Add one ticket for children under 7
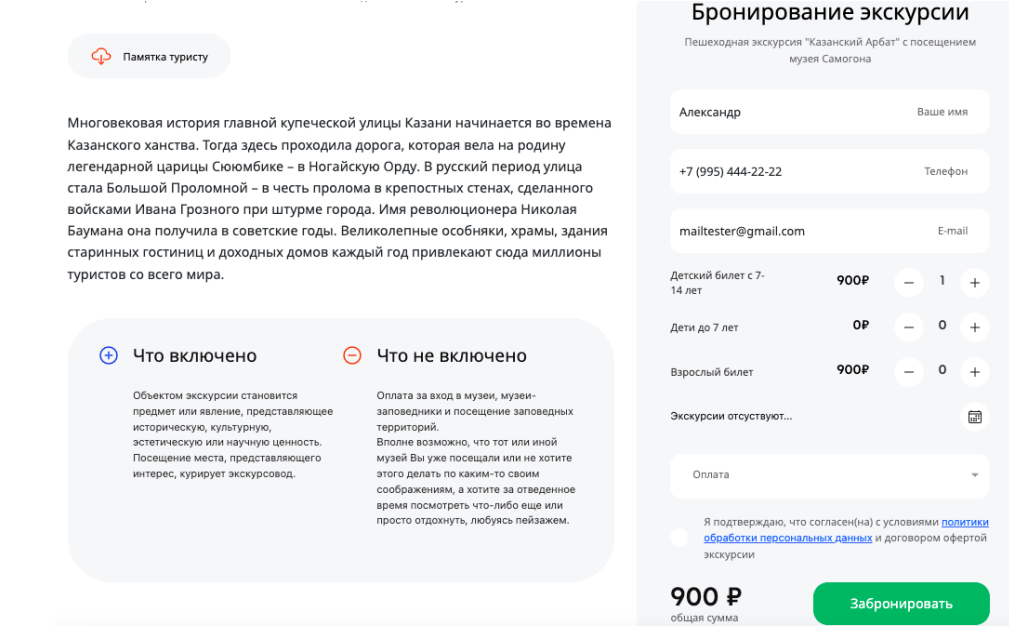This screenshot has height=627, width=1009. [974, 327]
